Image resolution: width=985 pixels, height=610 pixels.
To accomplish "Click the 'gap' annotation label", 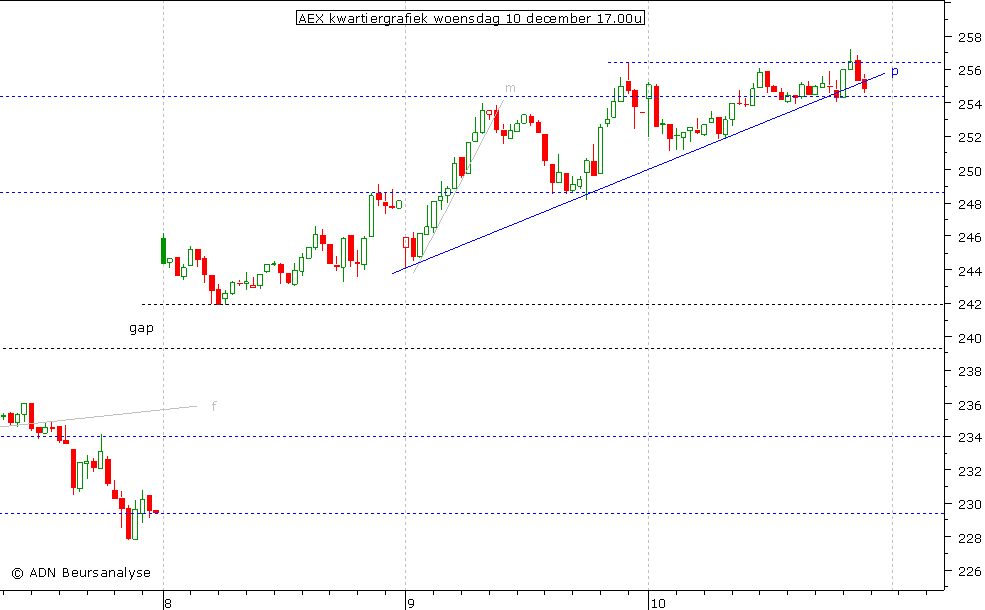I will click(x=141, y=328).
